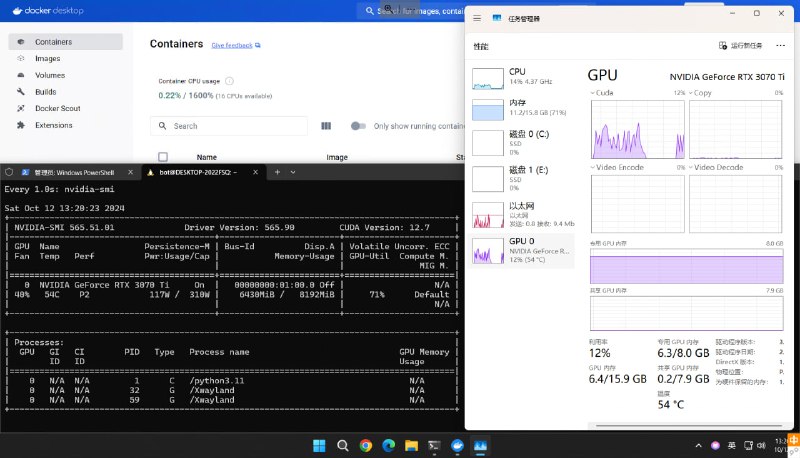
Task: Open the Video Encode graph dropdown
Action: (x=596, y=167)
